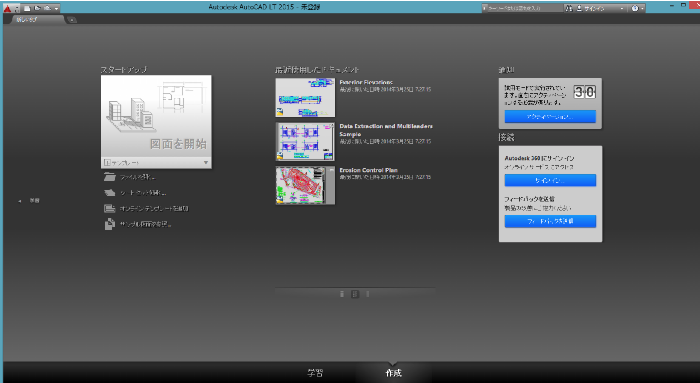Click the left arrow 学習 side navigation

click(x=29, y=201)
